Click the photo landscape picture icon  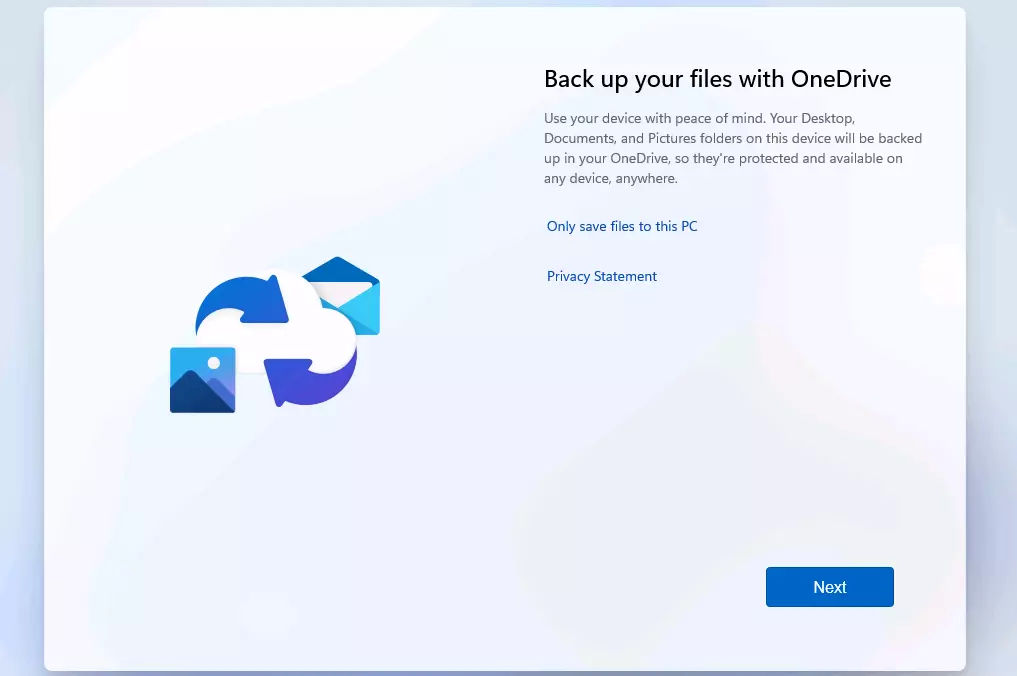[x=203, y=380]
